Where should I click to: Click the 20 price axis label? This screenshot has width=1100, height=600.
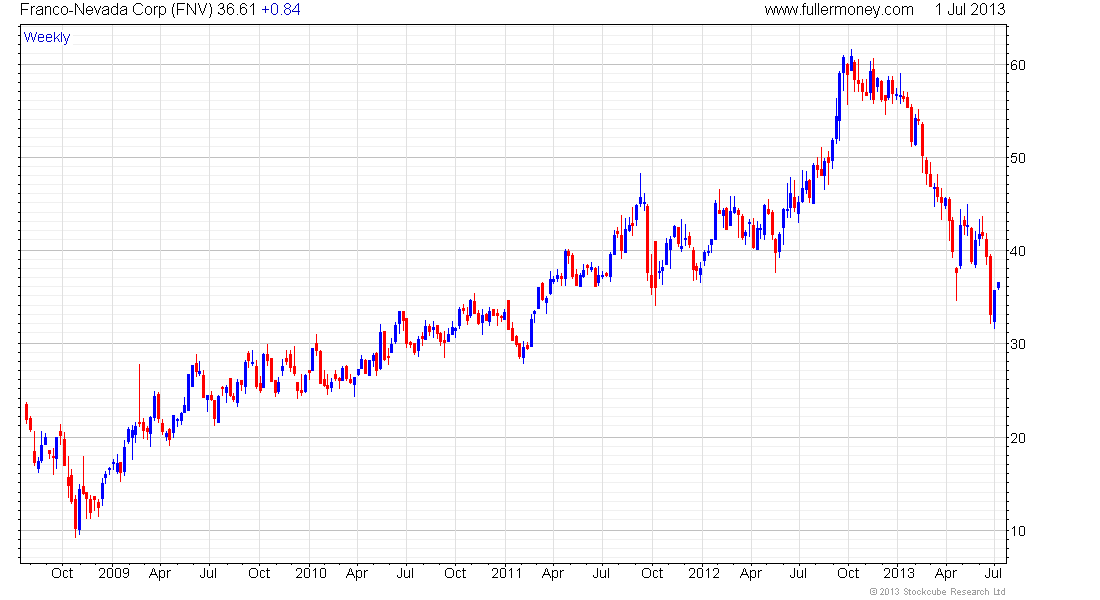point(1018,438)
